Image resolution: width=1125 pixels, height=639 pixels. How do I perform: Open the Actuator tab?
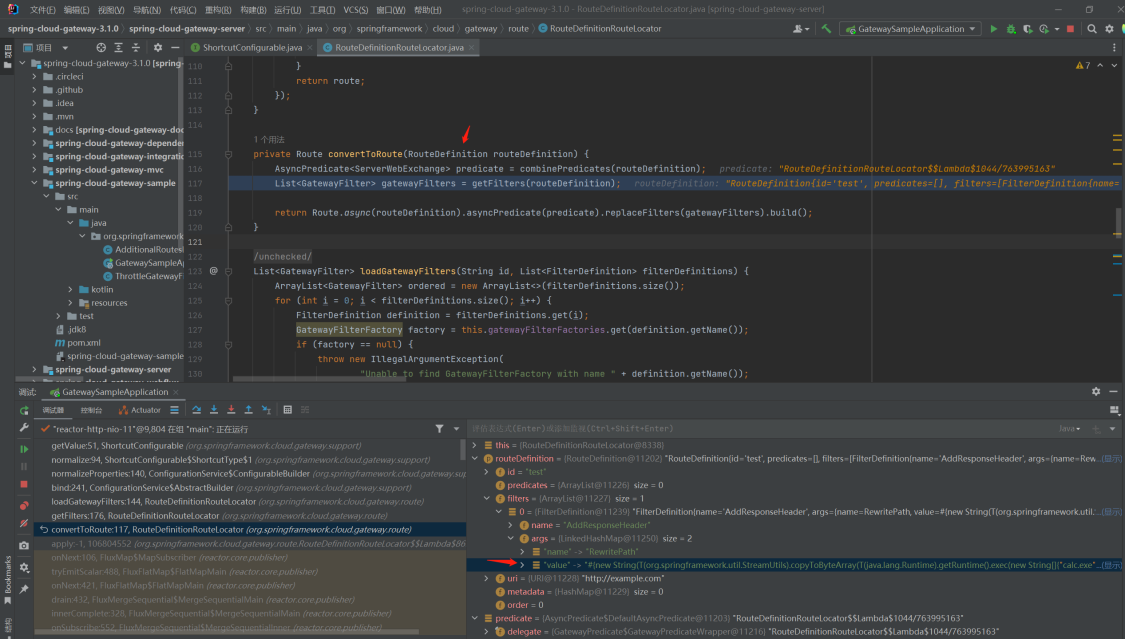[140, 410]
